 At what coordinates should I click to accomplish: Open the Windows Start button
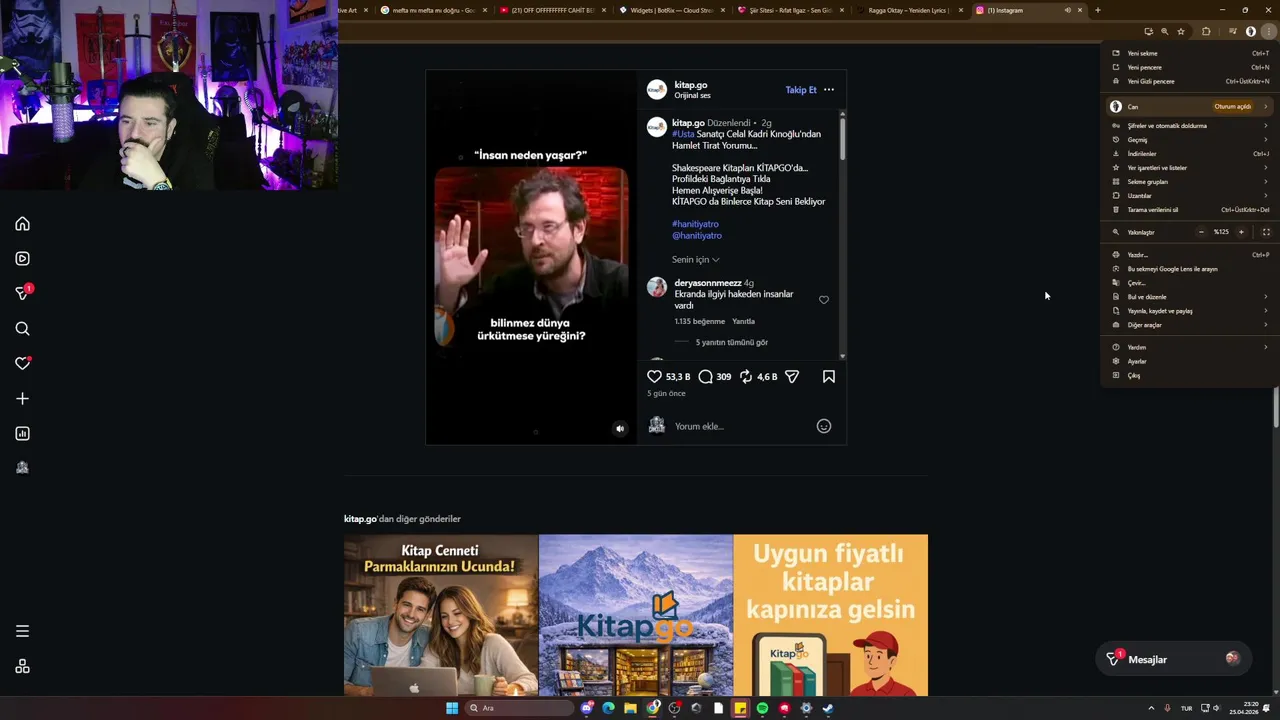(x=452, y=708)
